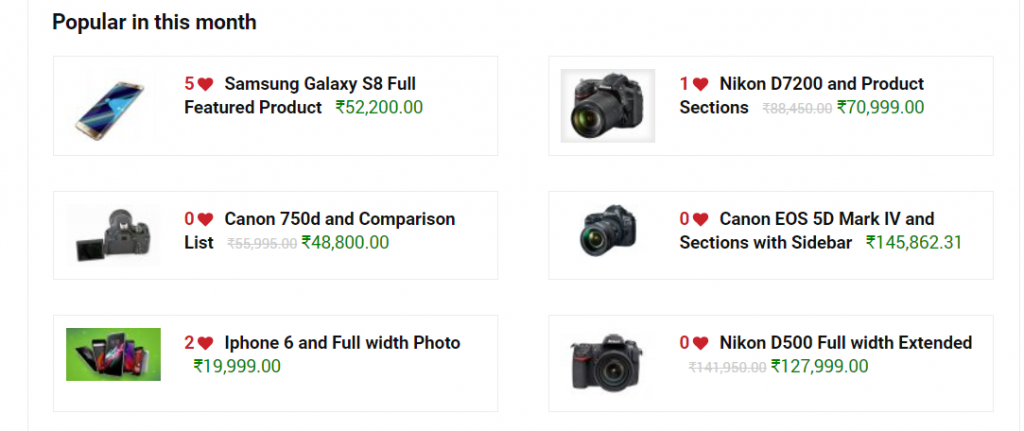
Task: View the Canon EOS 5D Mark IV image
Action: click(607, 231)
